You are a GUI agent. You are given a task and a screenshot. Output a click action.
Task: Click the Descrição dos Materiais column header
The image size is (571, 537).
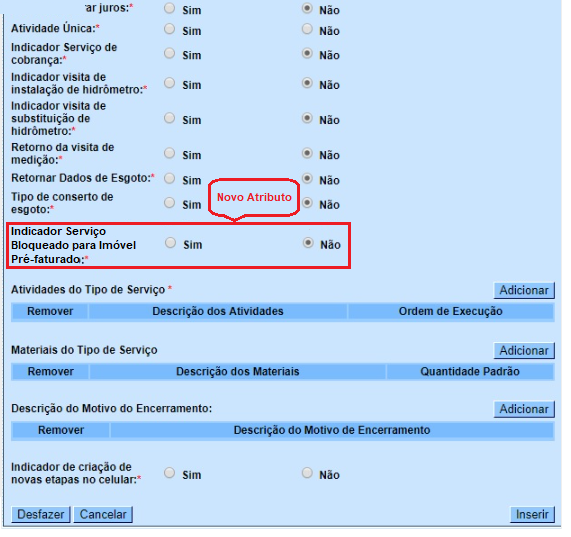click(238, 372)
